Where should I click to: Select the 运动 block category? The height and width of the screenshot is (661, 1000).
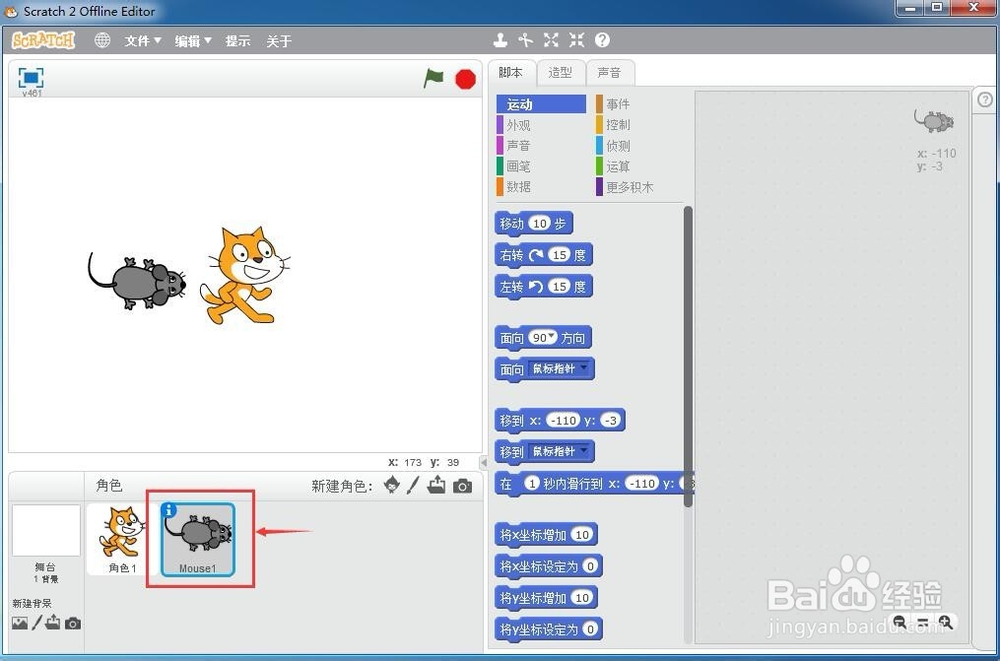[x=541, y=104]
